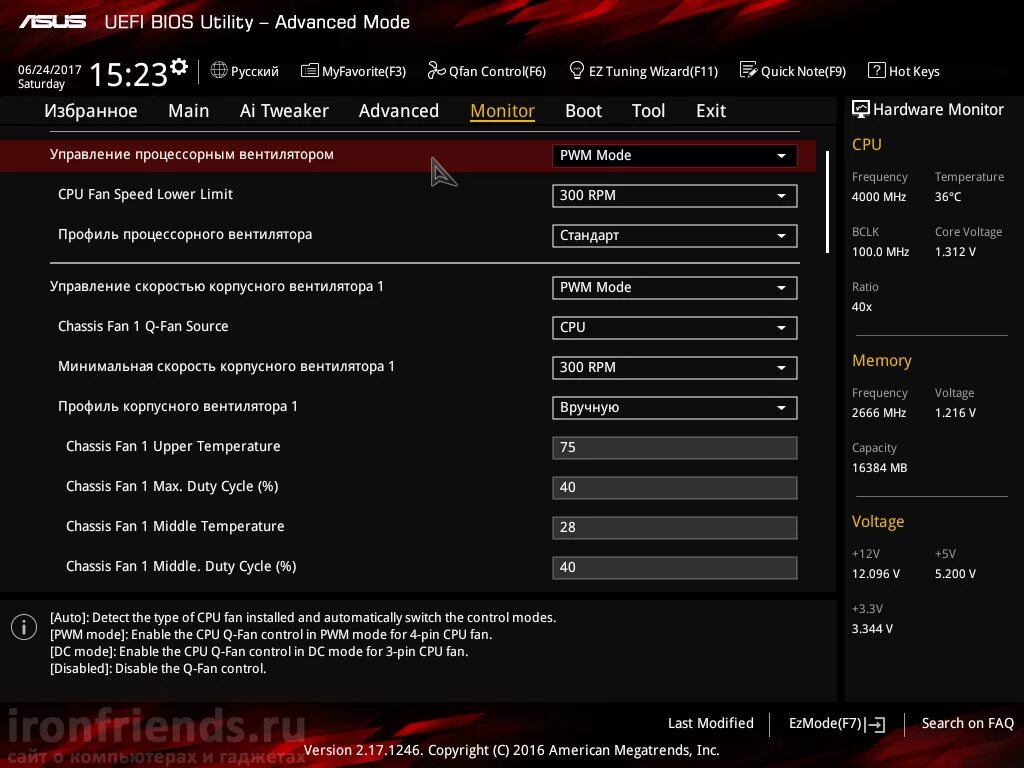Click the EZ Tuning Wizard bulb icon

click(x=577, y=70)
